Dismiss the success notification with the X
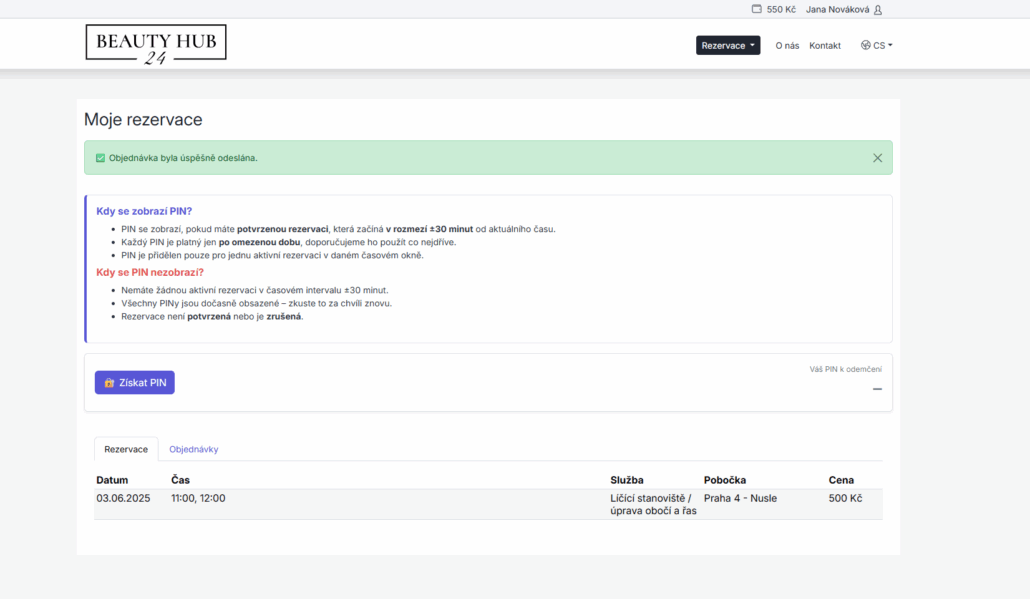Image resolution: width=1030 pixels, height=599 pixels. pyautogui.click(x=877, y=158)
